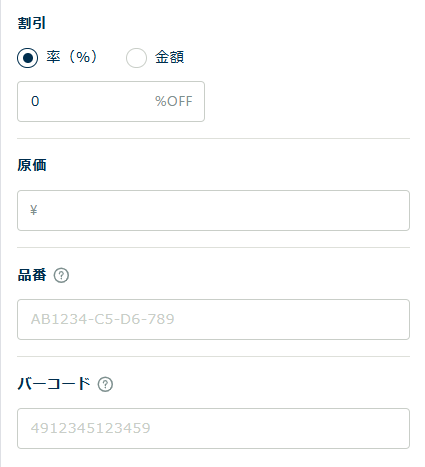This screenshot has width=425, height=467.
Task: Open the help icon next to バーコード
Action: 105,384
